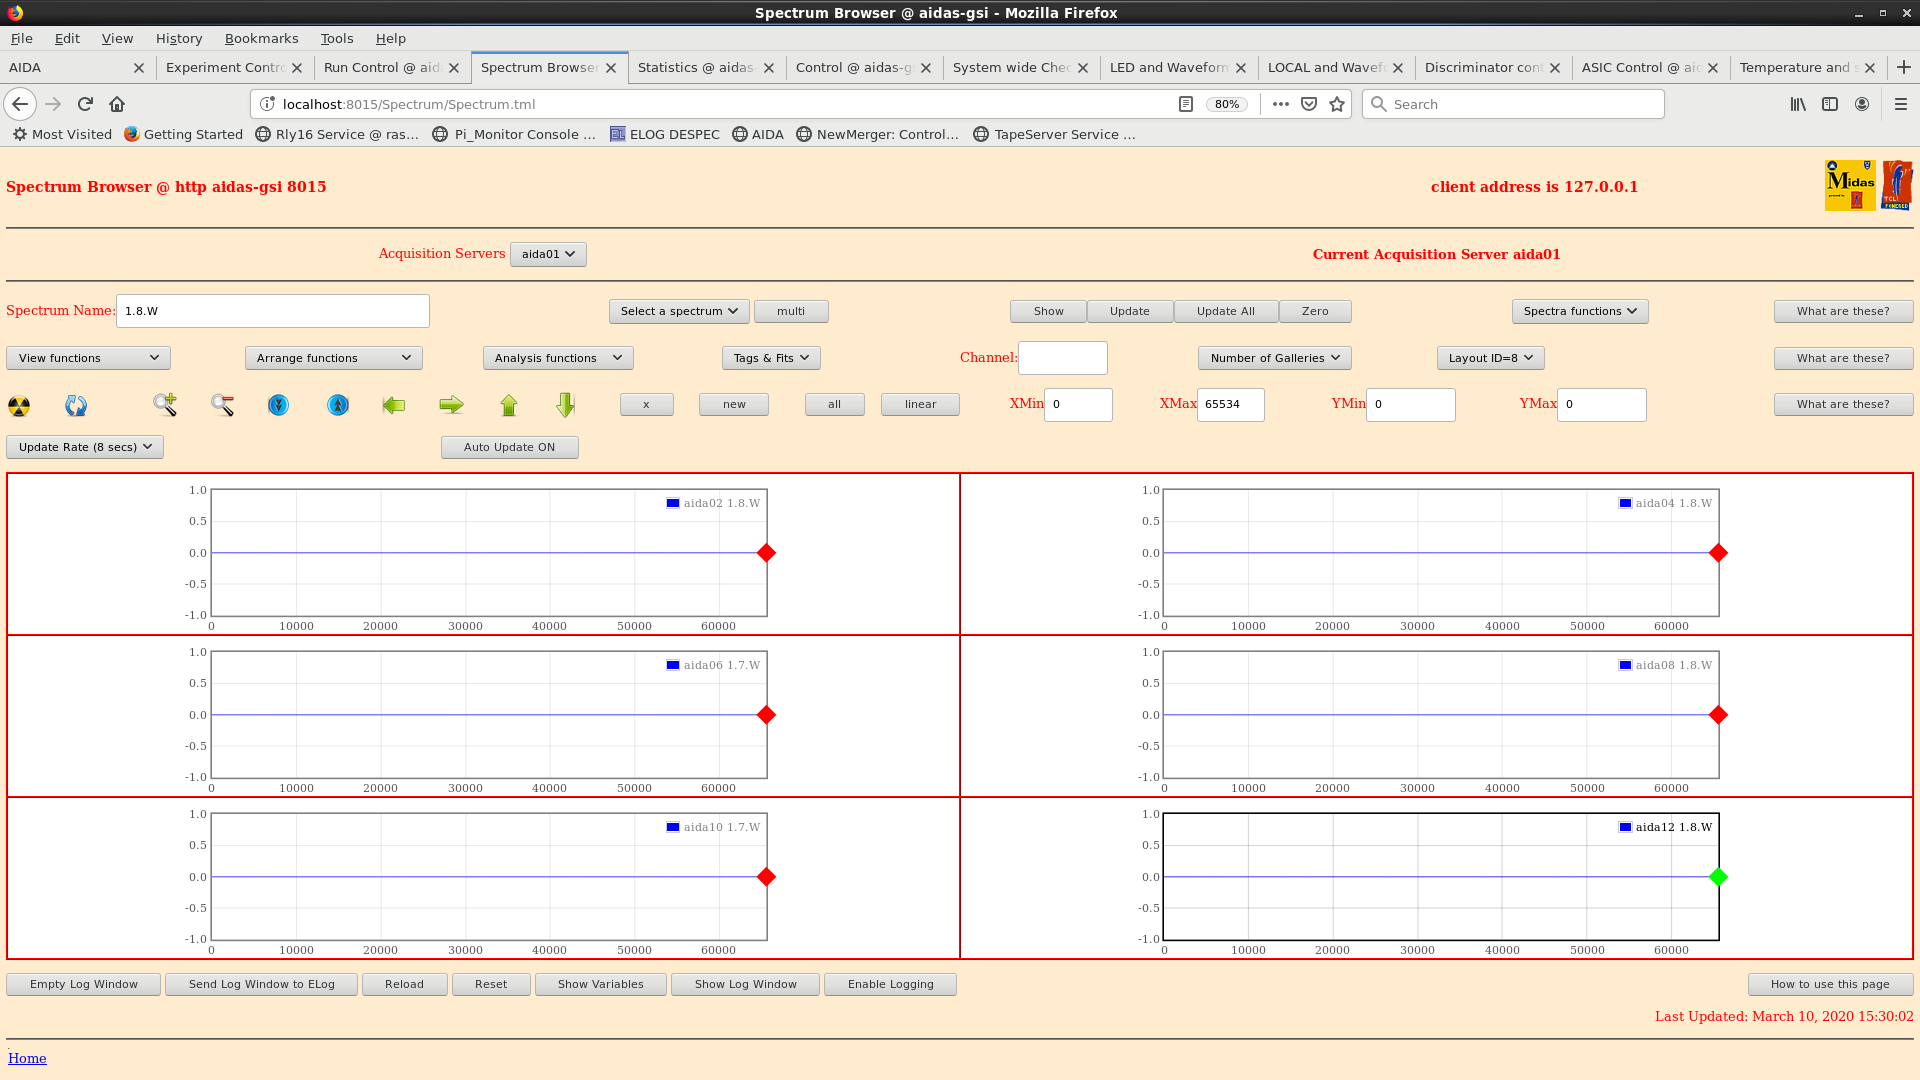This screenshot has width=1920, height=1080.
Task: Click the zoom in magnifier icon
Action: click(165, 405)
